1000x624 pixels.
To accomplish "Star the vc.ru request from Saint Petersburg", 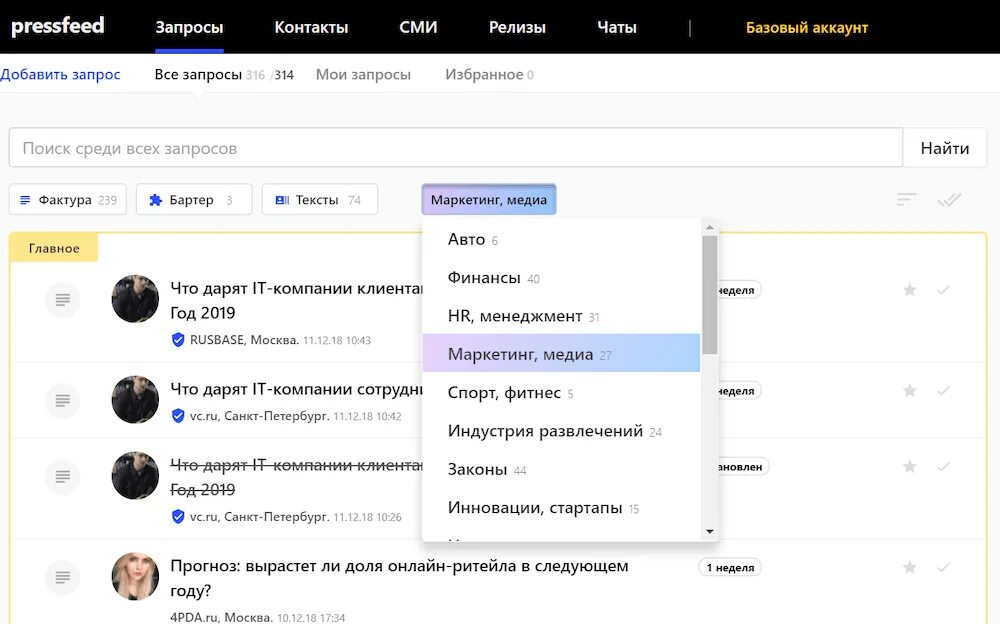I will (x=910, y=390).
